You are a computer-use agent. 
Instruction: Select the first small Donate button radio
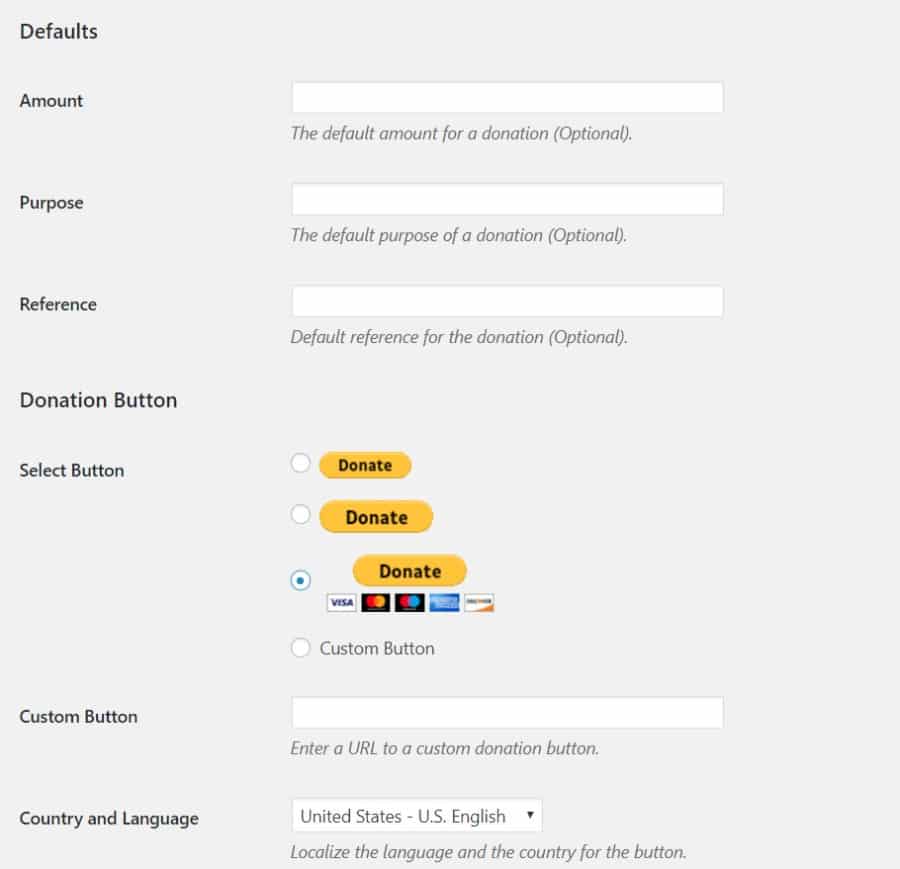click(x=300, y=463)
